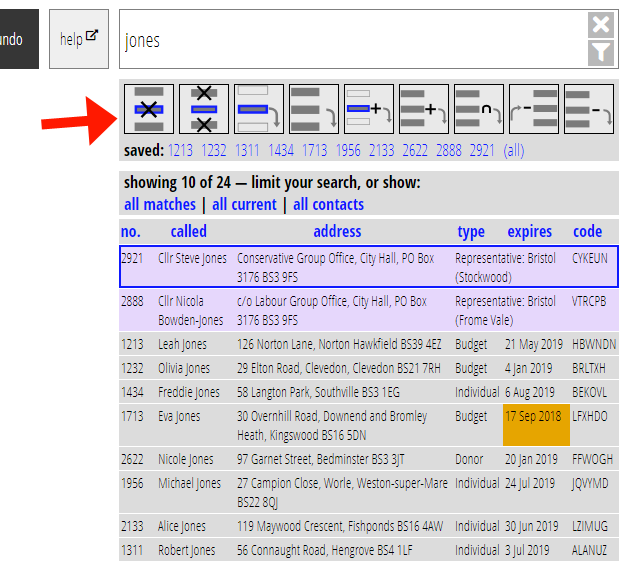Open saved record 1232 link
Image resolution: width=625 pixels, height=575 pixels.
coord(214,151)
